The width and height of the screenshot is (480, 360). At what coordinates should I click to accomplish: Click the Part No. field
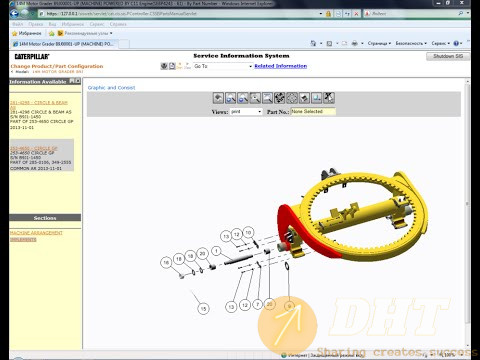pos(313,112)
